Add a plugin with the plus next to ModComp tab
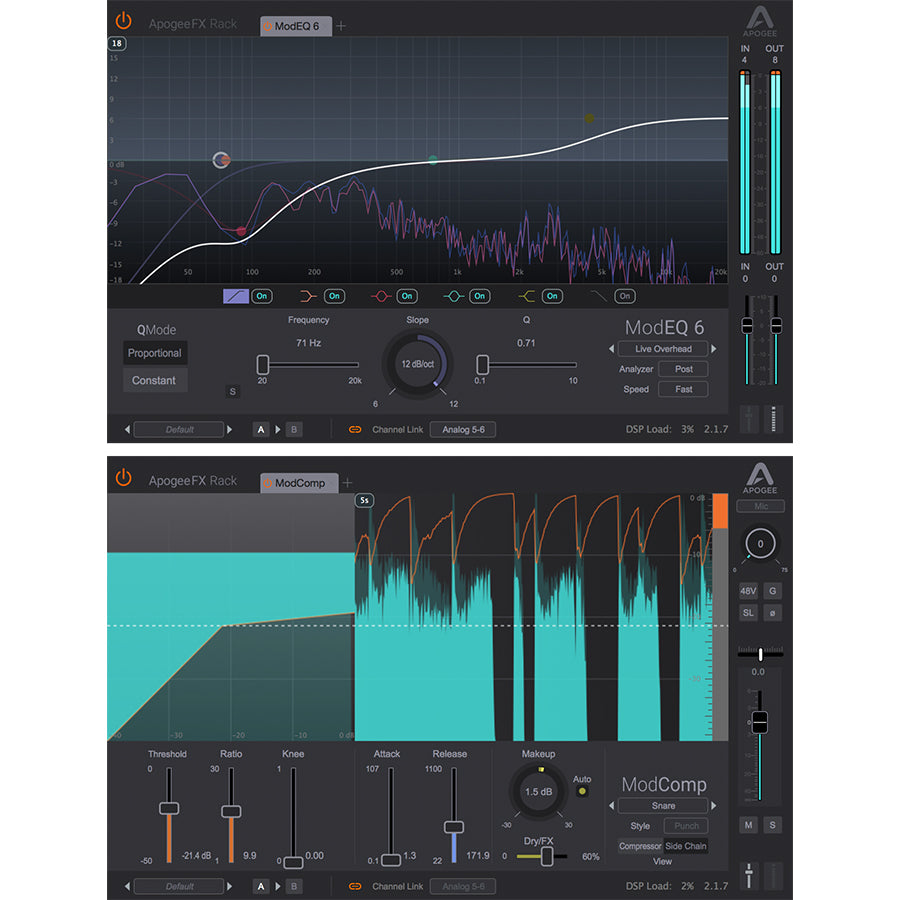The width and height of the screenshot is (900, 900). (347, 482)
